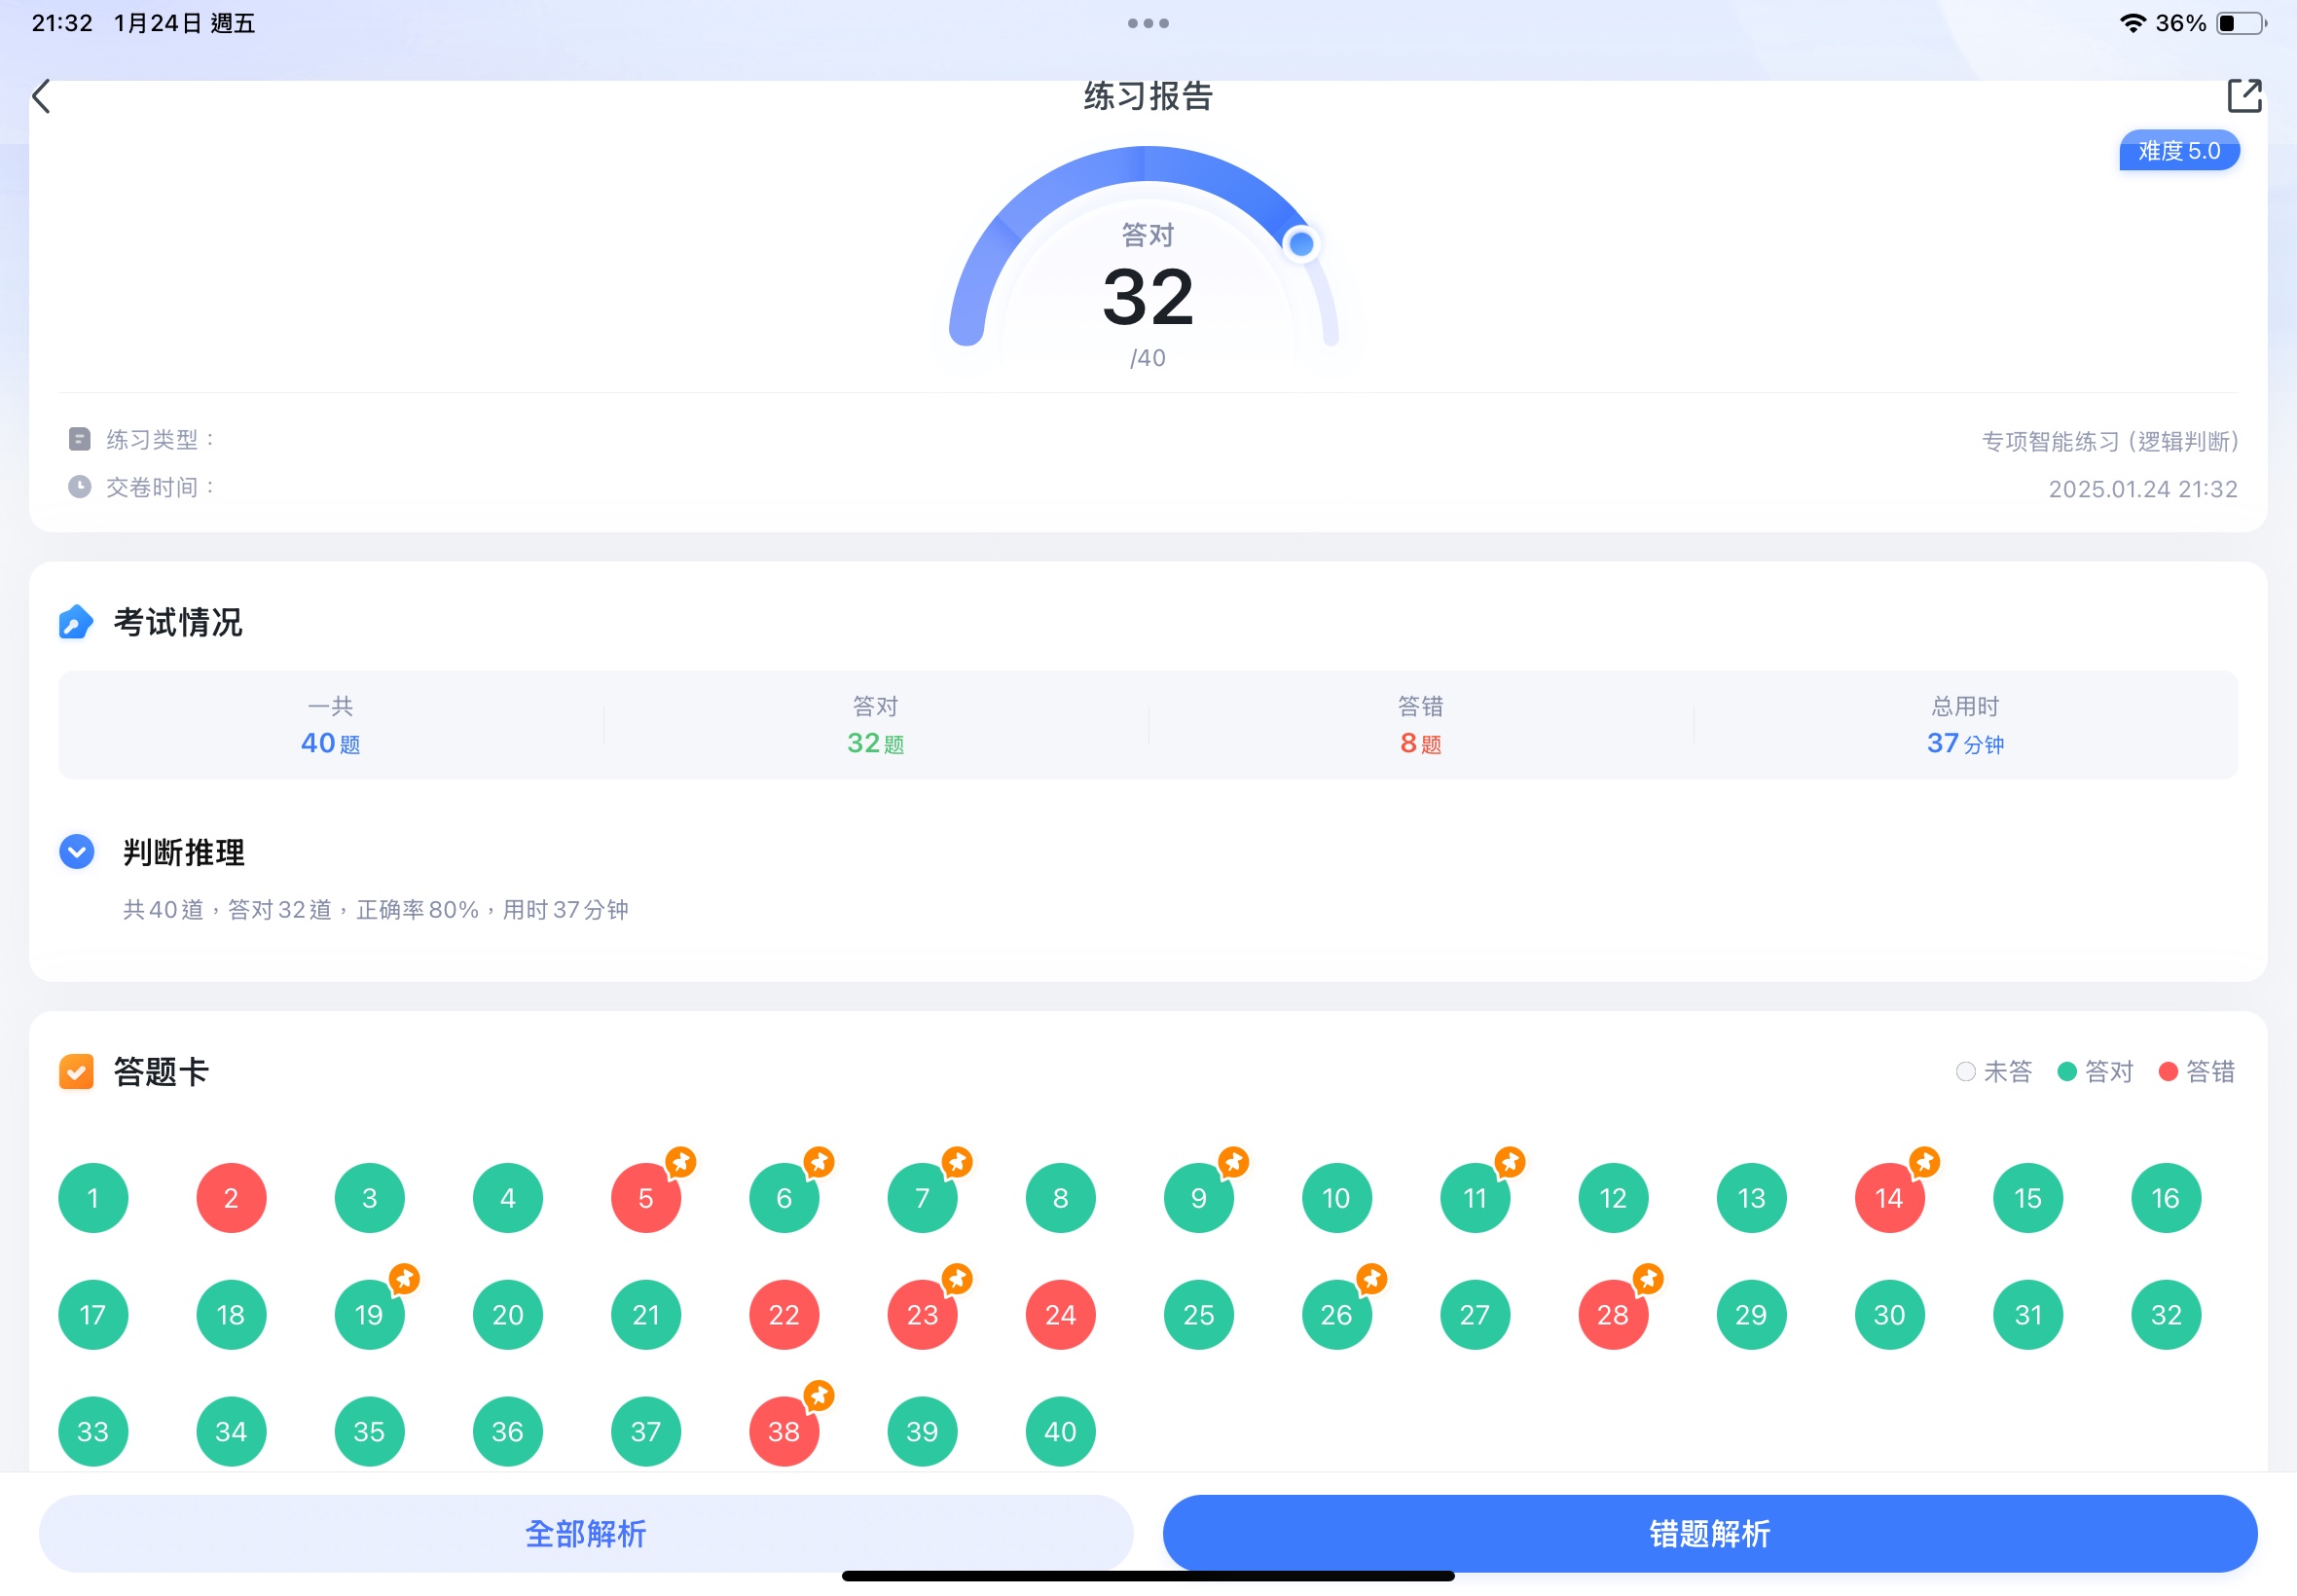Tap the score gauge progress knob

click(1300, 244)
